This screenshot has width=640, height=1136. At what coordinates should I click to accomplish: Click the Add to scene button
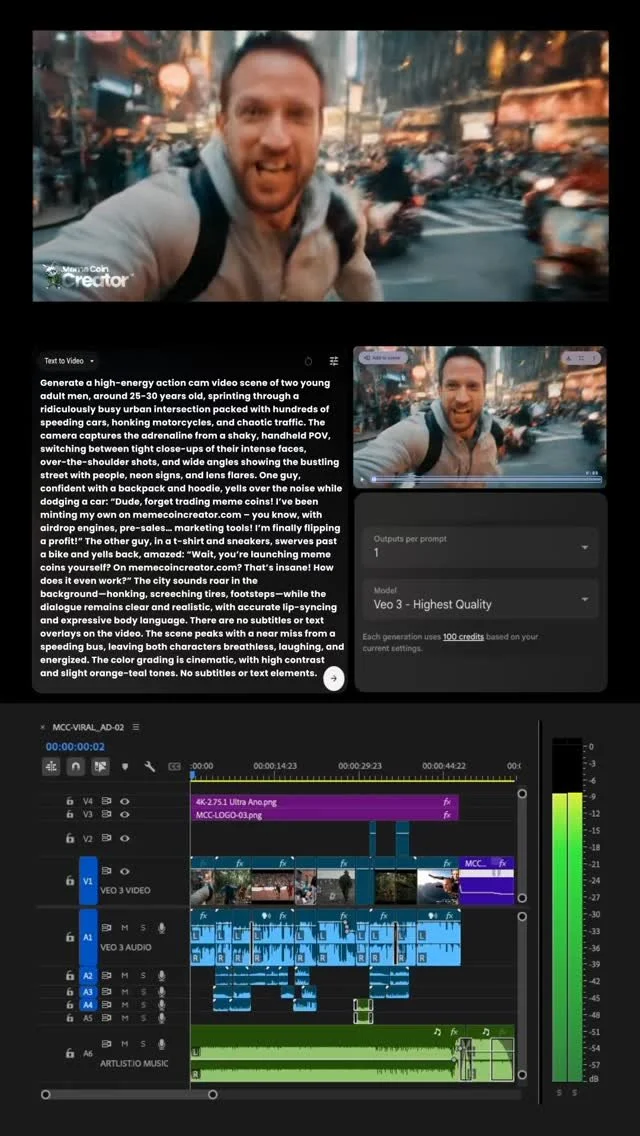pyautogui.click(x=383, y=358)
